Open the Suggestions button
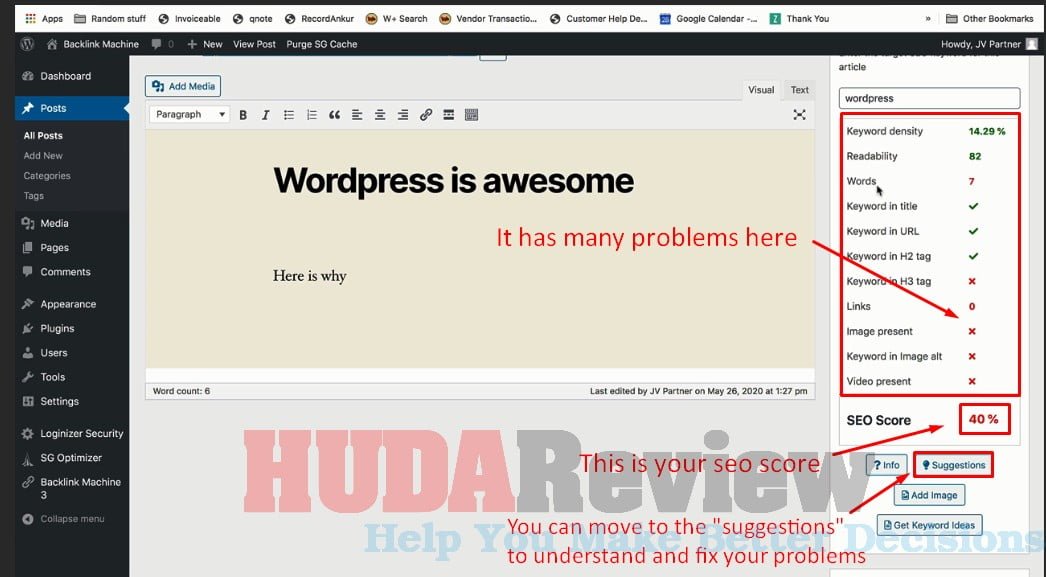 click(x=953, y=465)
